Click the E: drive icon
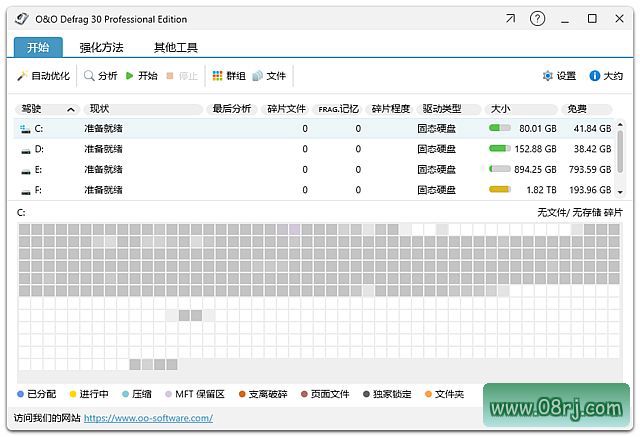Image resolution: width=640 pixels, height=437 pixels. point(26,171)
